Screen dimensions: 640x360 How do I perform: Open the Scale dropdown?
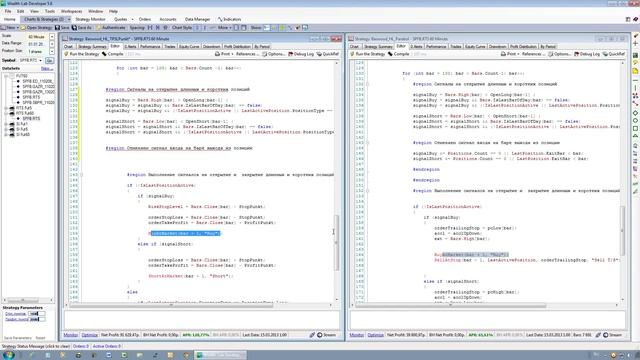[x=52, y=37]
